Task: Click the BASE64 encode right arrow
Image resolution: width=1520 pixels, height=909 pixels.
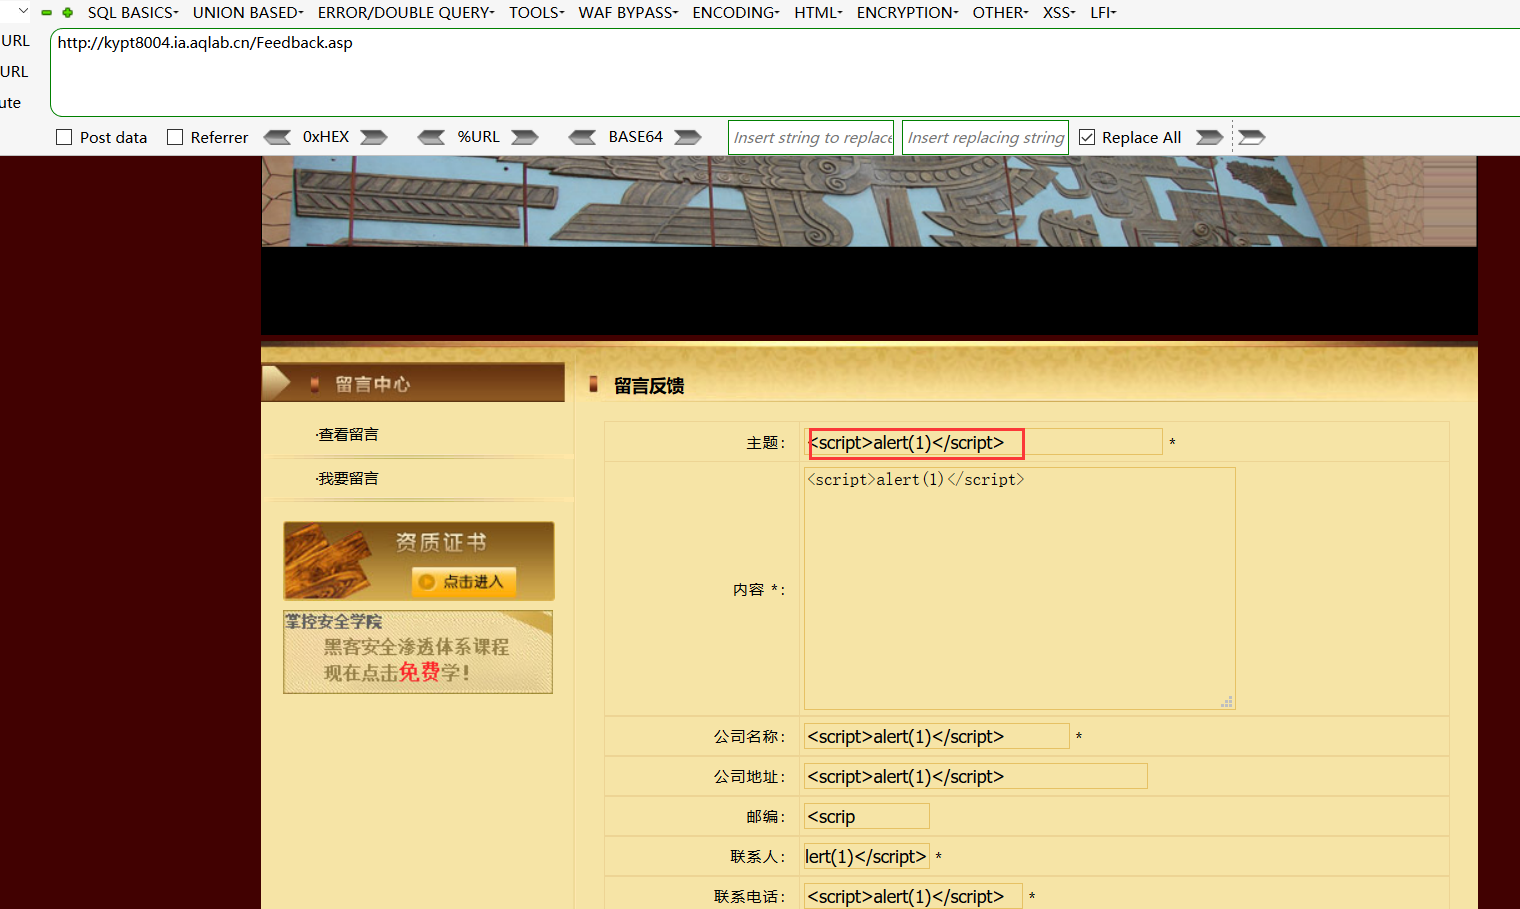Action: (688, 137)
